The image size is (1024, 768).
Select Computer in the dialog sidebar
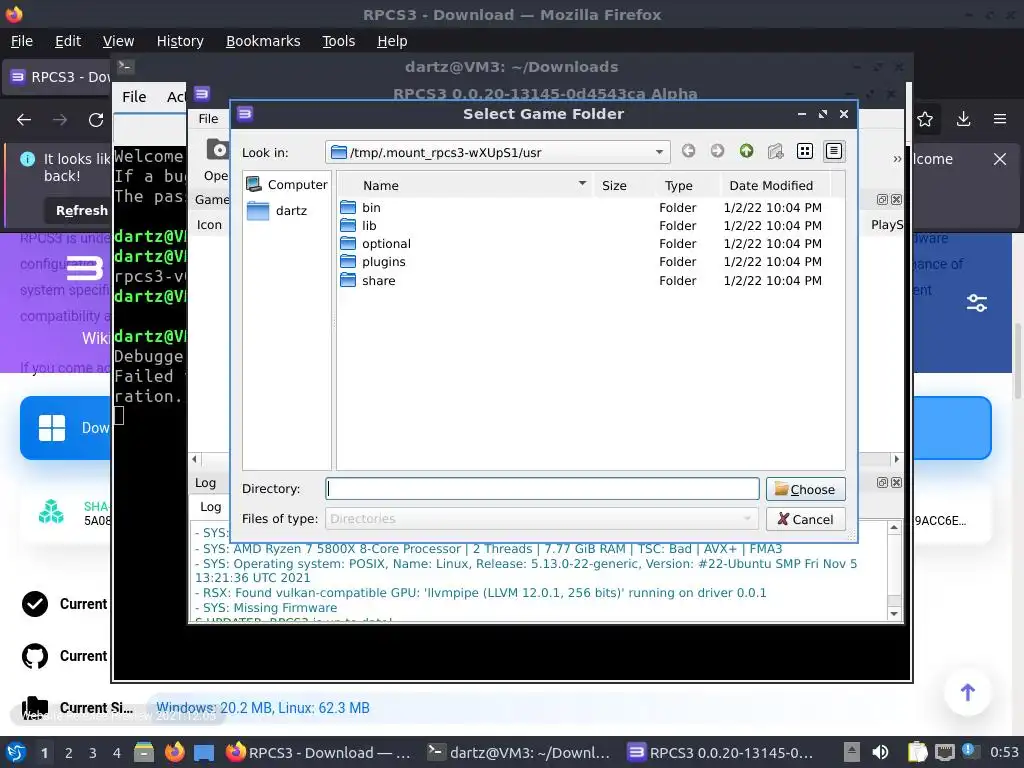tap(287, 185)
